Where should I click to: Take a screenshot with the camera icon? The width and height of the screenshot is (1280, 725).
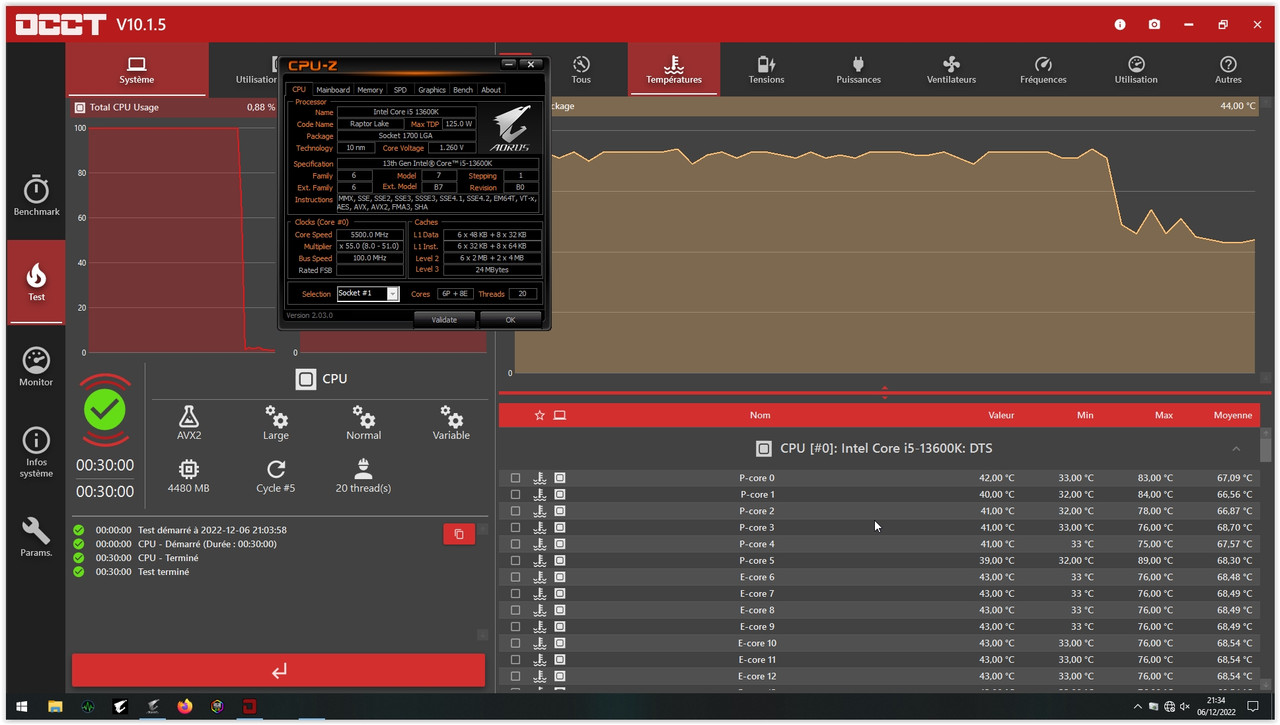1154,24
